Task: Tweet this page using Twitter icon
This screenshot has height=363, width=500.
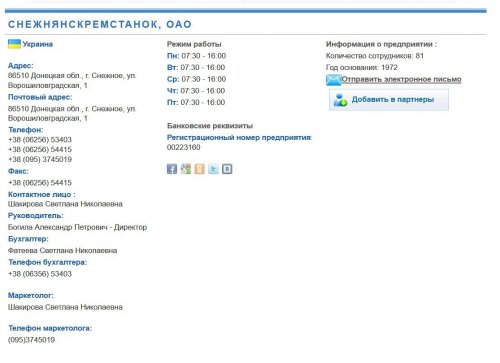Action: click(213, 169)
